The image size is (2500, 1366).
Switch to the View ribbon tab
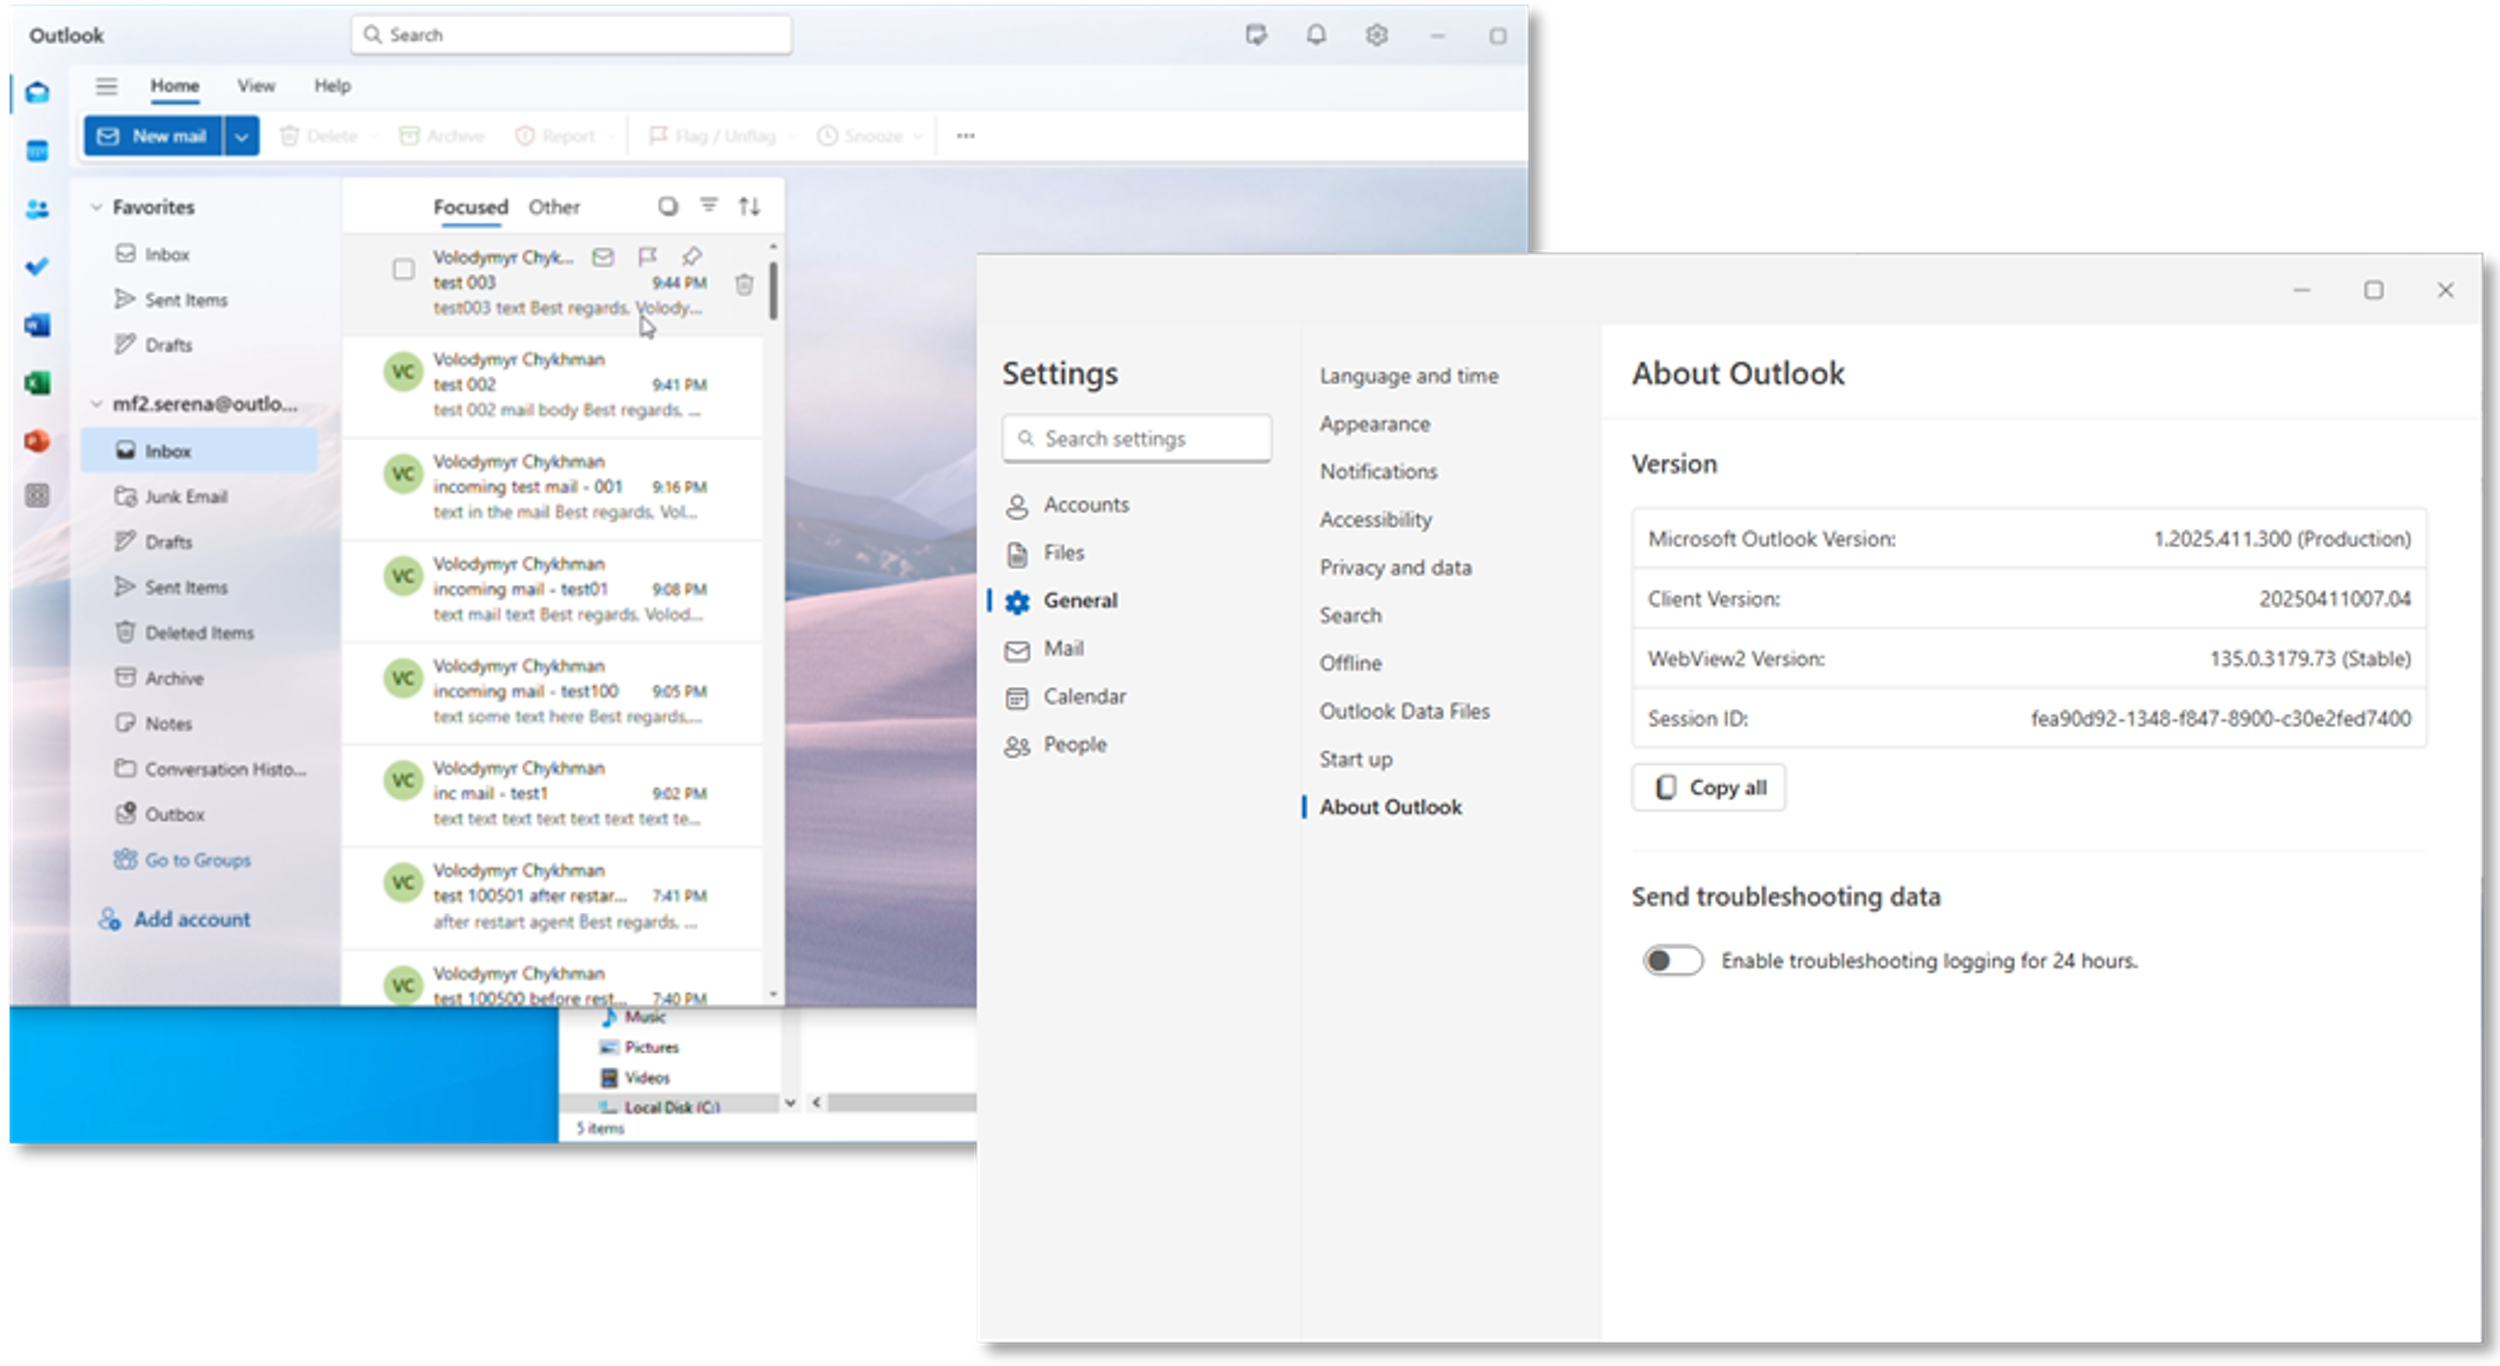[256, 86]
